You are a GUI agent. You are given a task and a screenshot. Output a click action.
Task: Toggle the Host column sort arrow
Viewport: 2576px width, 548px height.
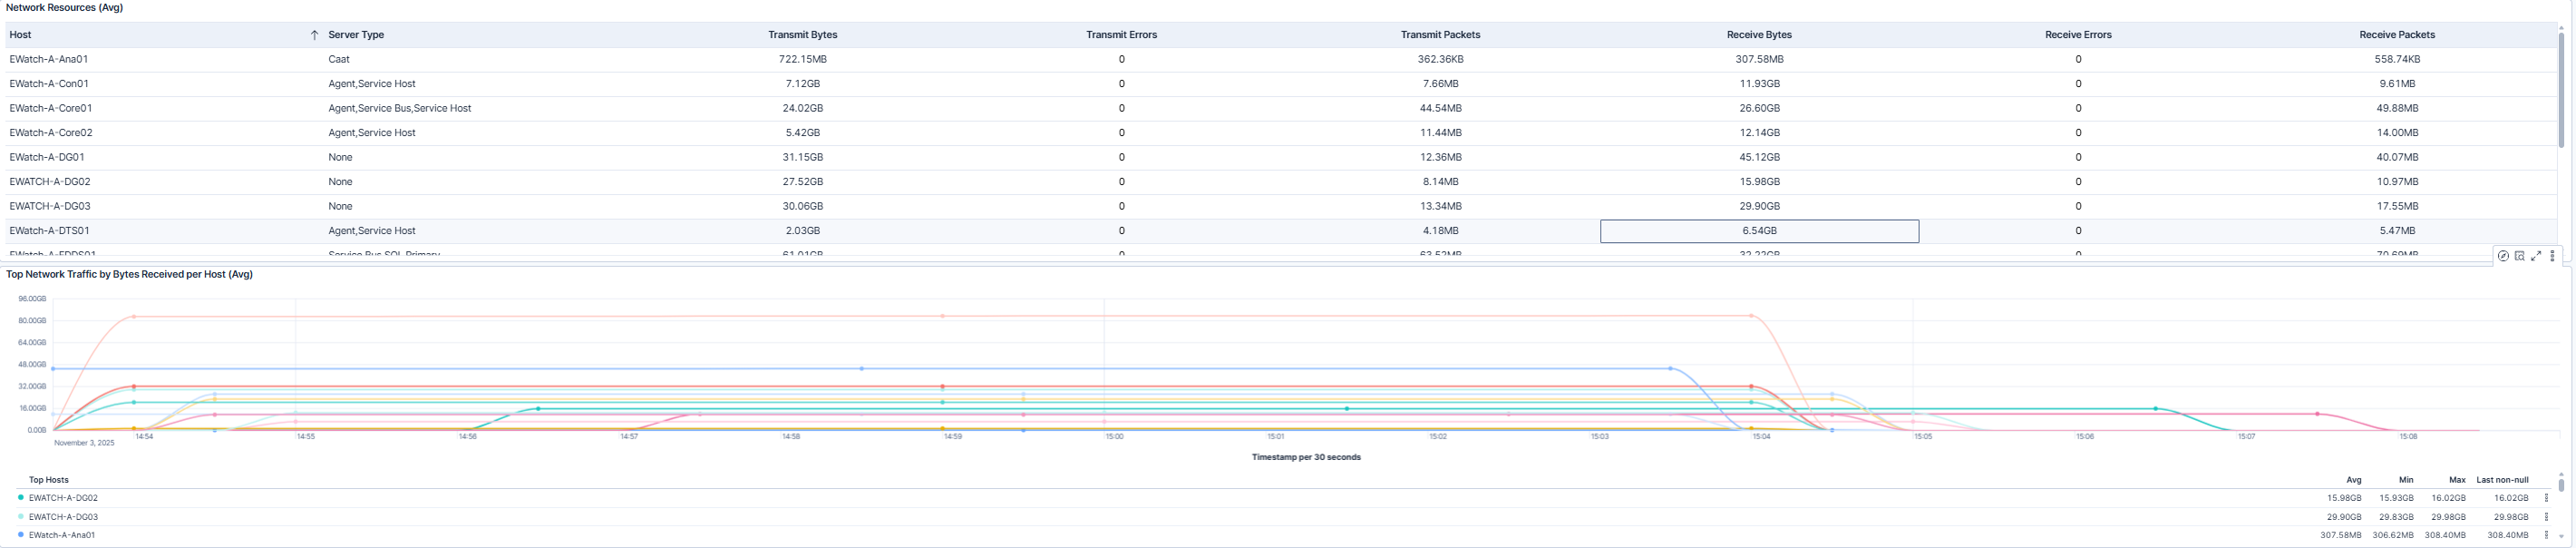(x=314, y=35)
